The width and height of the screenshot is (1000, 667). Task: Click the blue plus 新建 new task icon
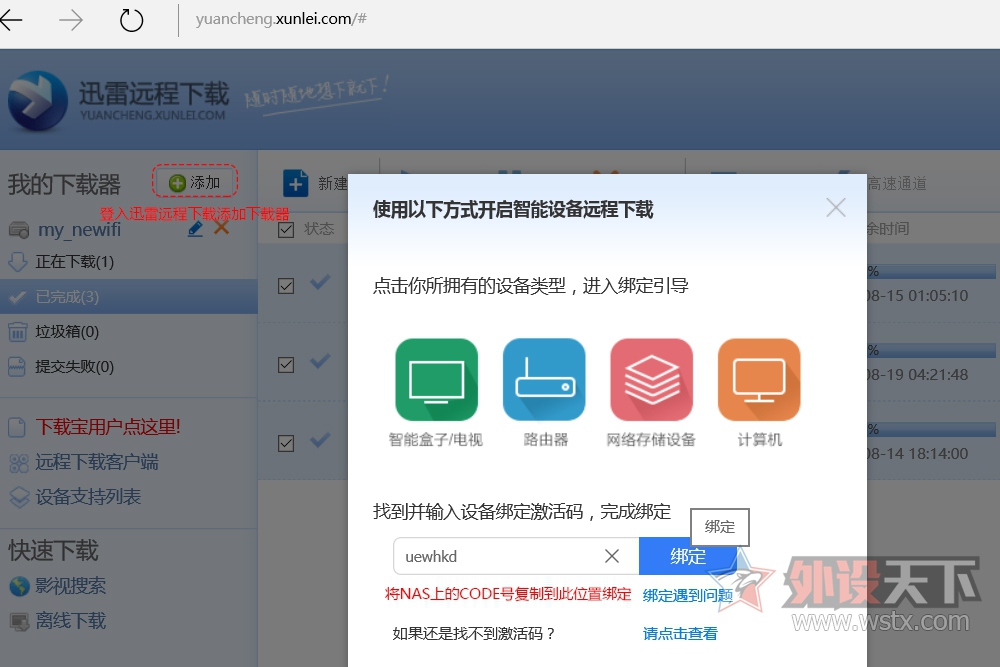[295, 184]
